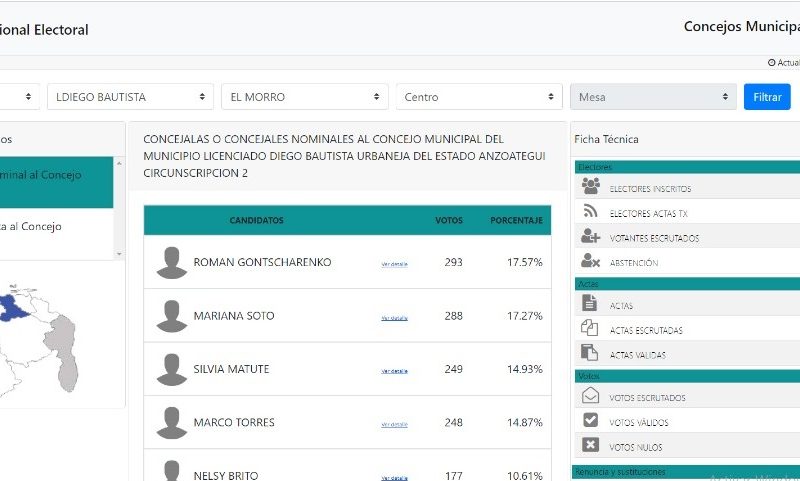Click the Abstención user-x icon
Screen dimensions: 800x481
[590, 261]
